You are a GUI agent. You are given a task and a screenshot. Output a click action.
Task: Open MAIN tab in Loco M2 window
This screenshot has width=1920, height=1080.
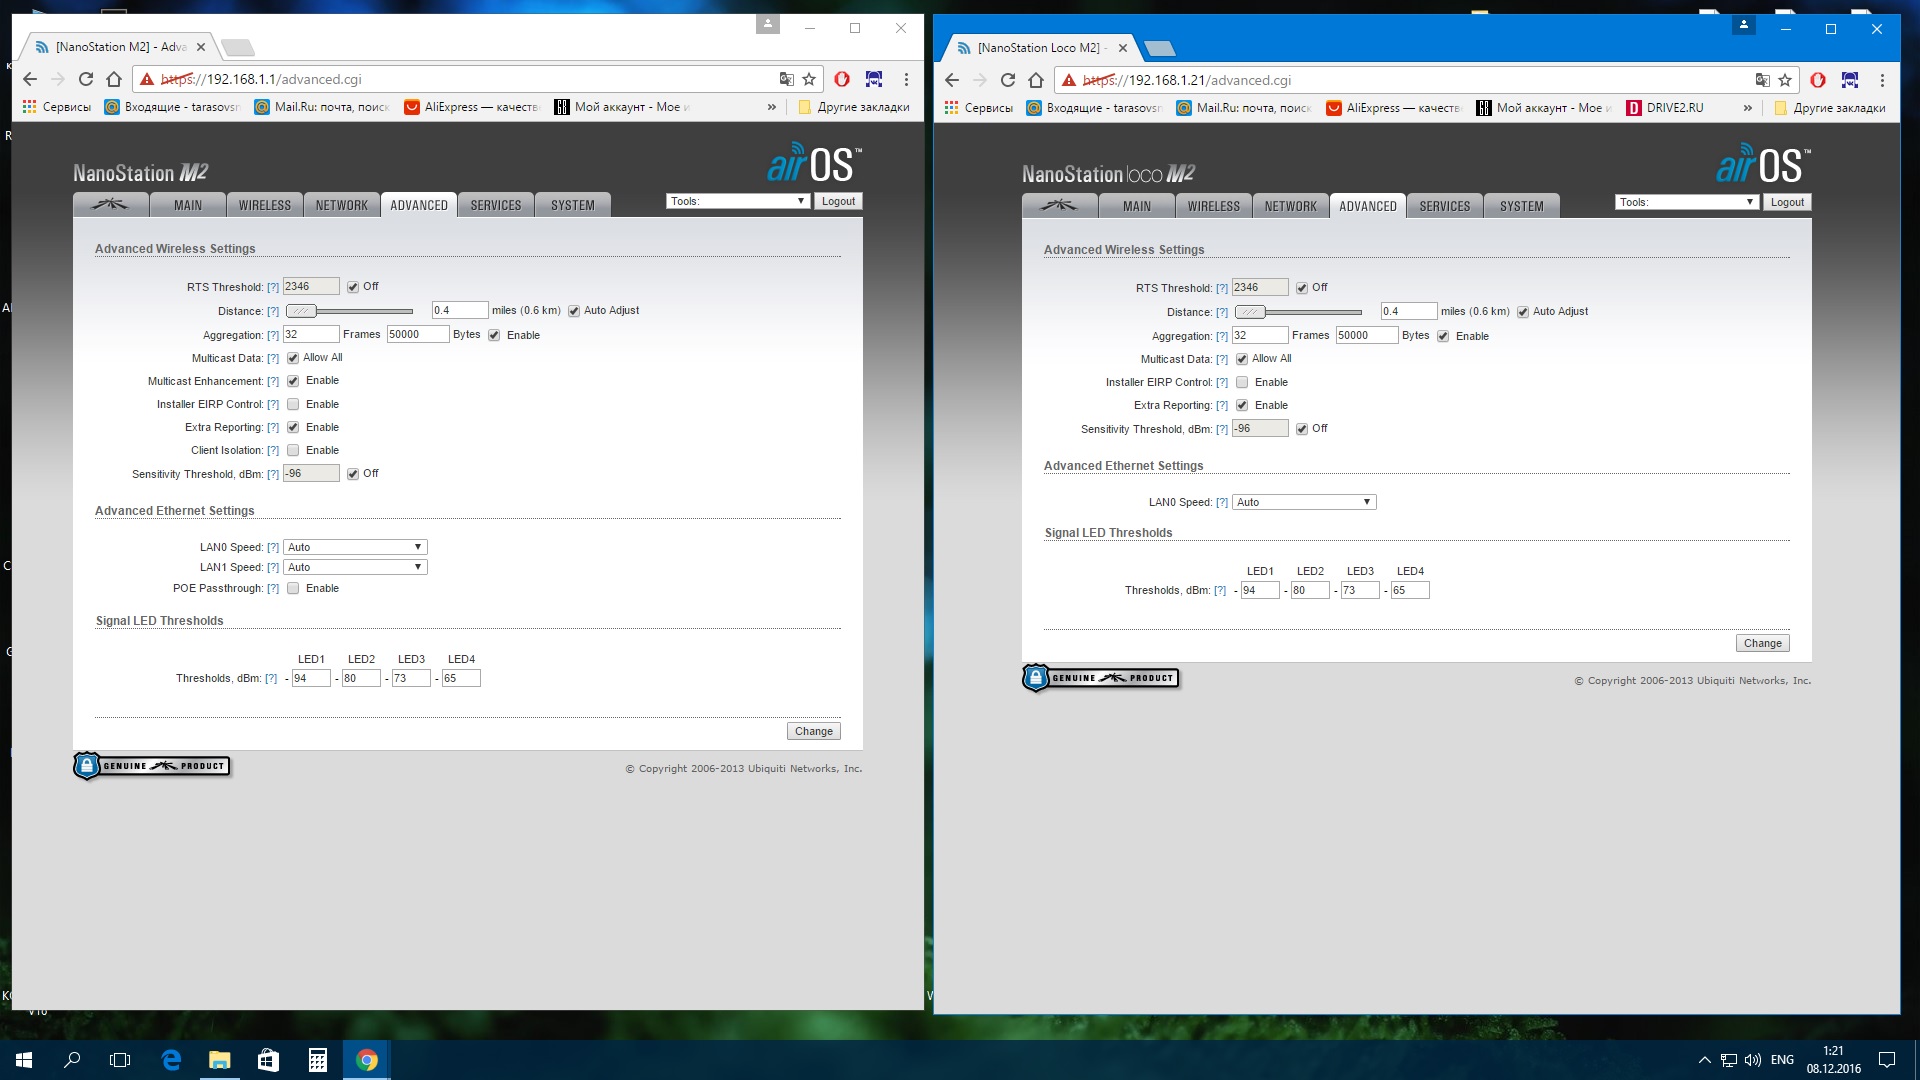(x=1137, y=206)
